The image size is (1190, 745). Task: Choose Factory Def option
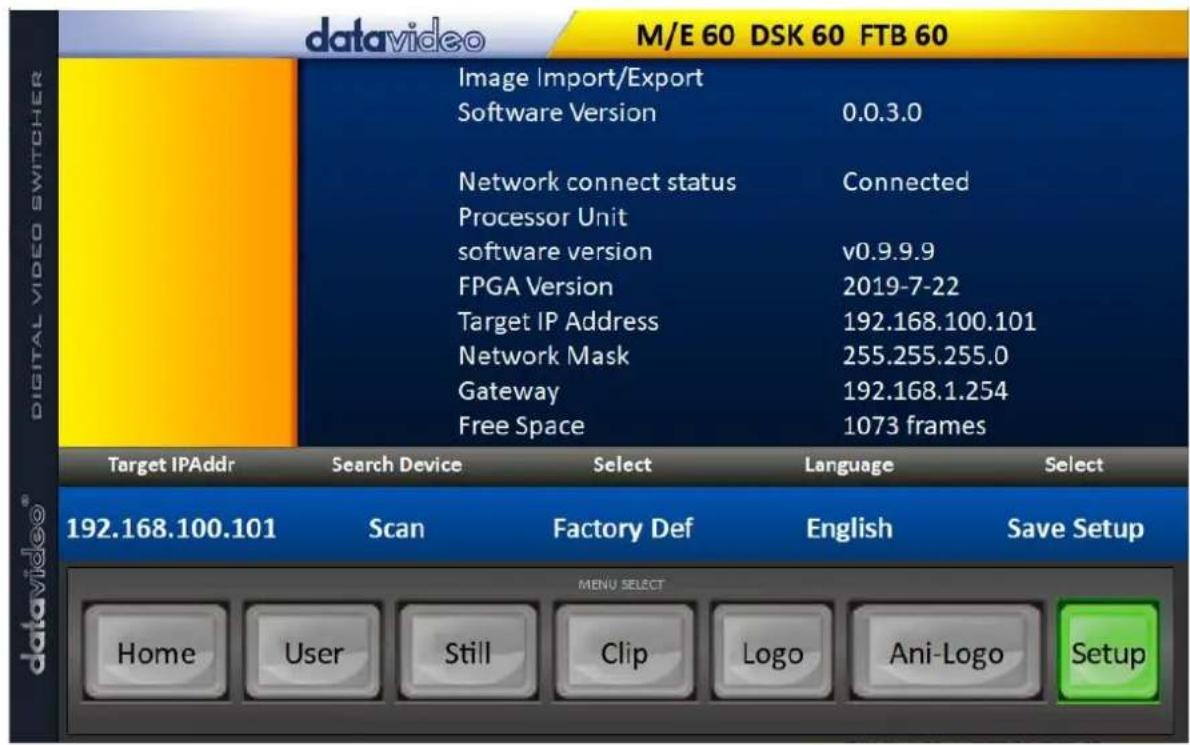622,528
